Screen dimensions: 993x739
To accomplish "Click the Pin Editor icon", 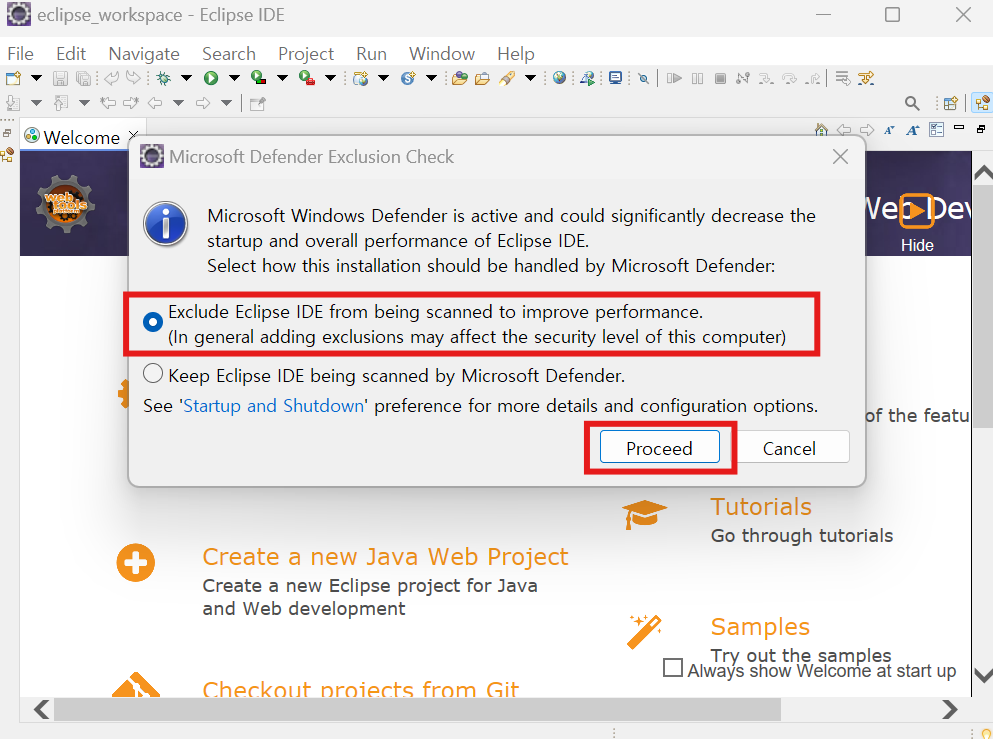I will pos(257,103).
